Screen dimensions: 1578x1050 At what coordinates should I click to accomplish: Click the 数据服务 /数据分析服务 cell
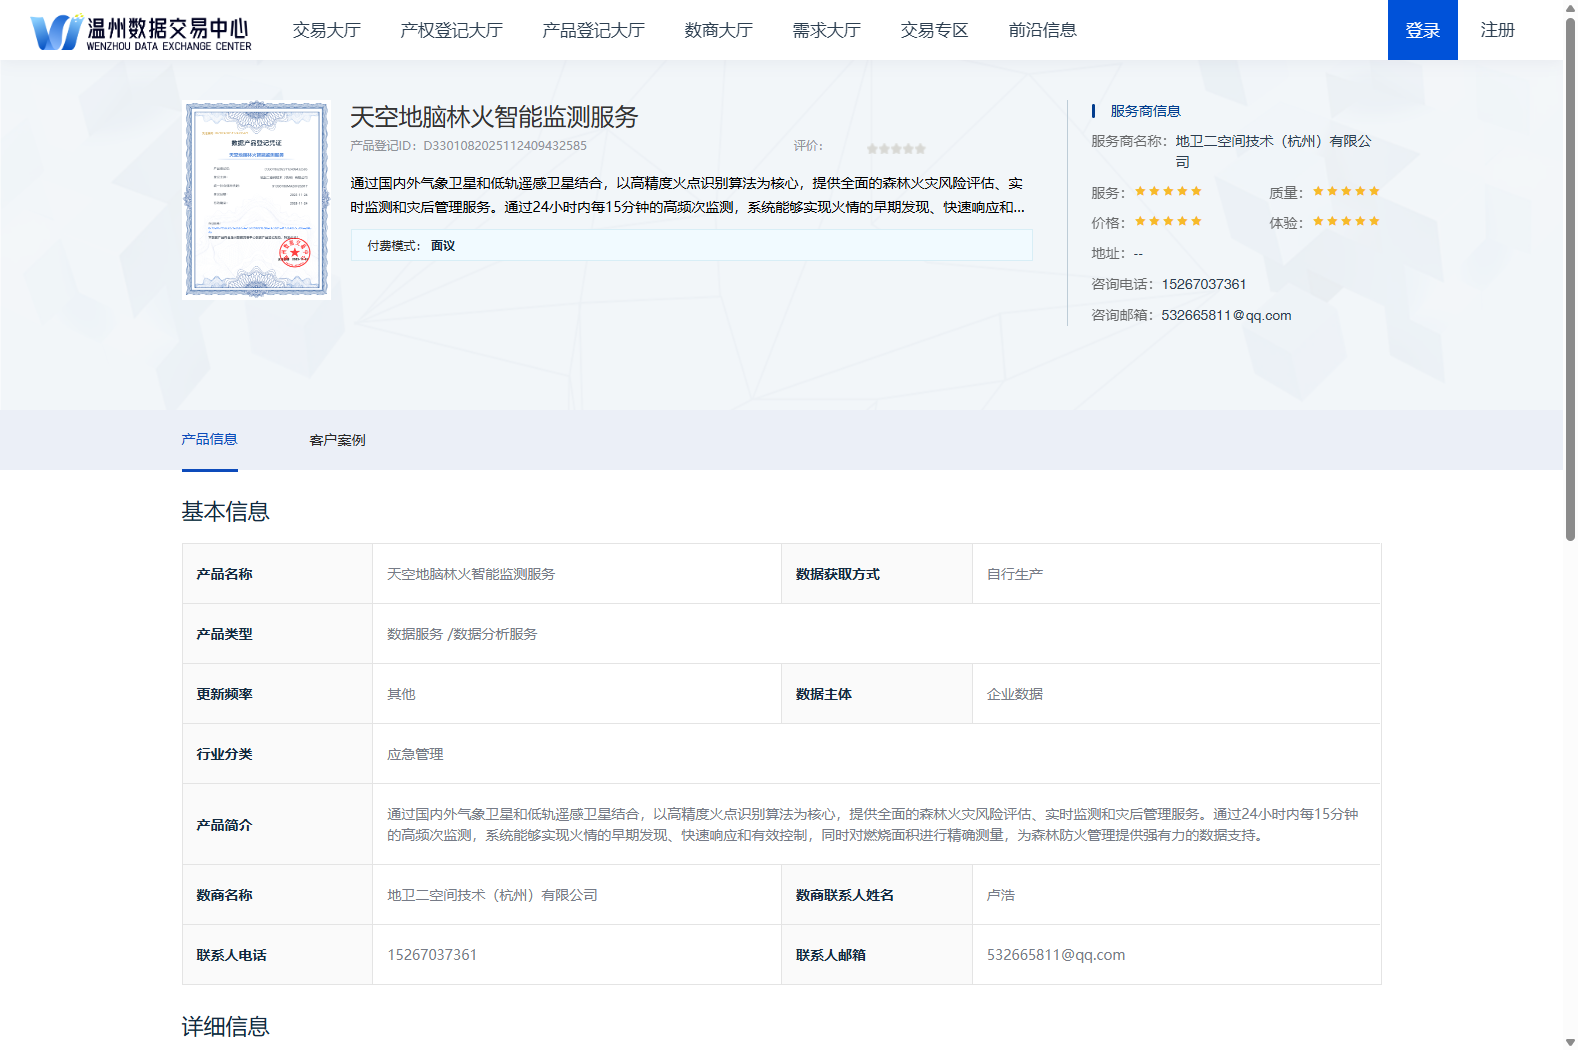click(876, 634)
